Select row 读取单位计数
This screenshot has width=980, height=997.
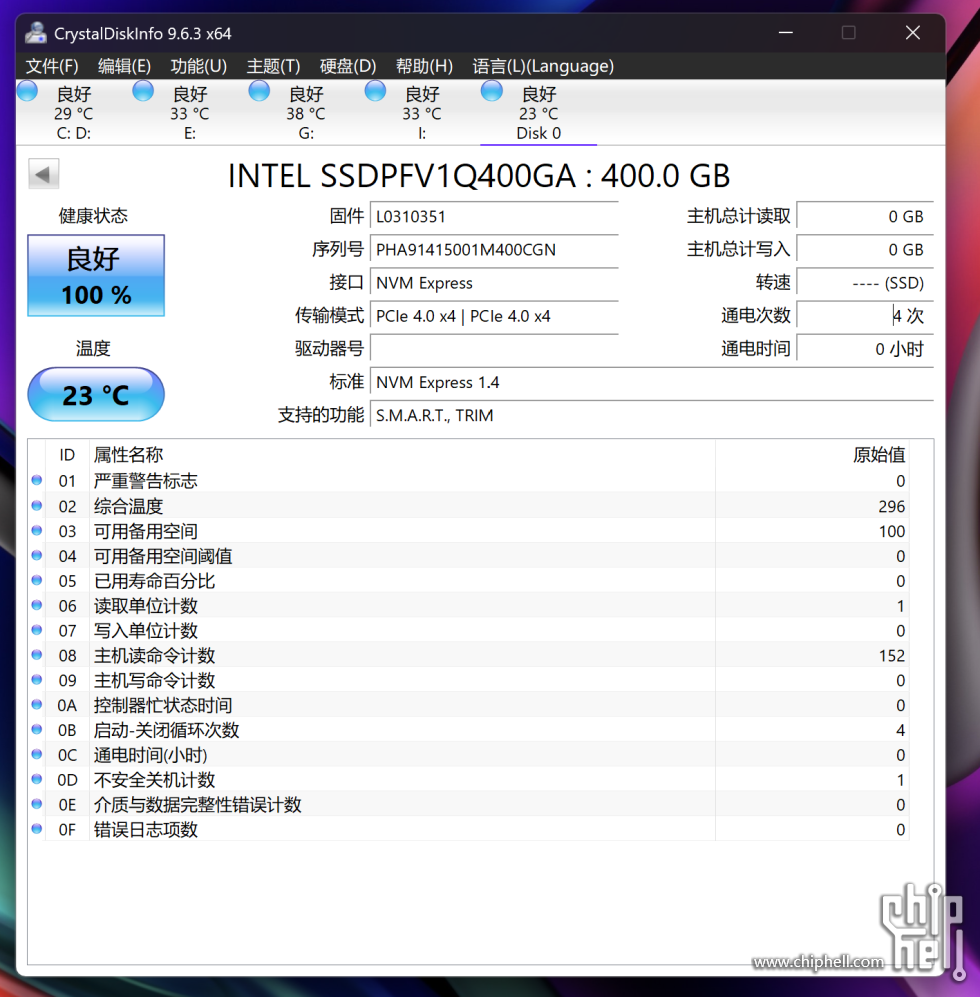(469, 605)
